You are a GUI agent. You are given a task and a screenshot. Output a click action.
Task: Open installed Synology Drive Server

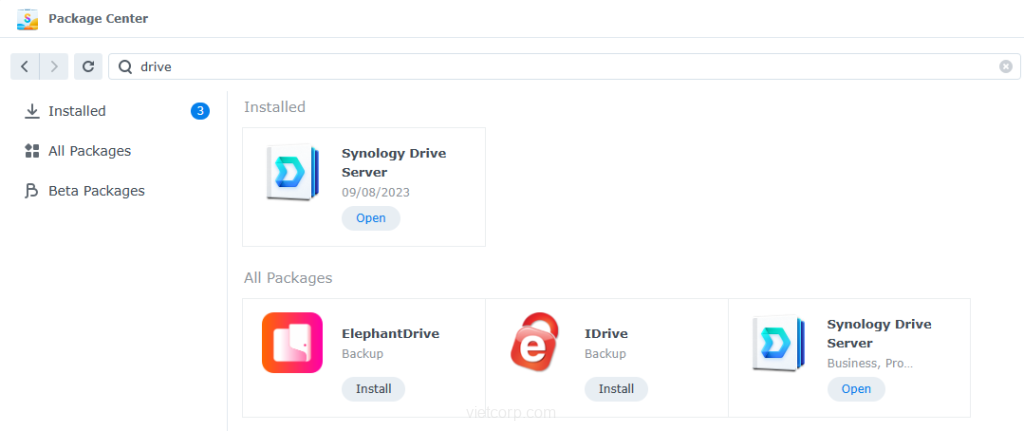(x=371, y=218)
